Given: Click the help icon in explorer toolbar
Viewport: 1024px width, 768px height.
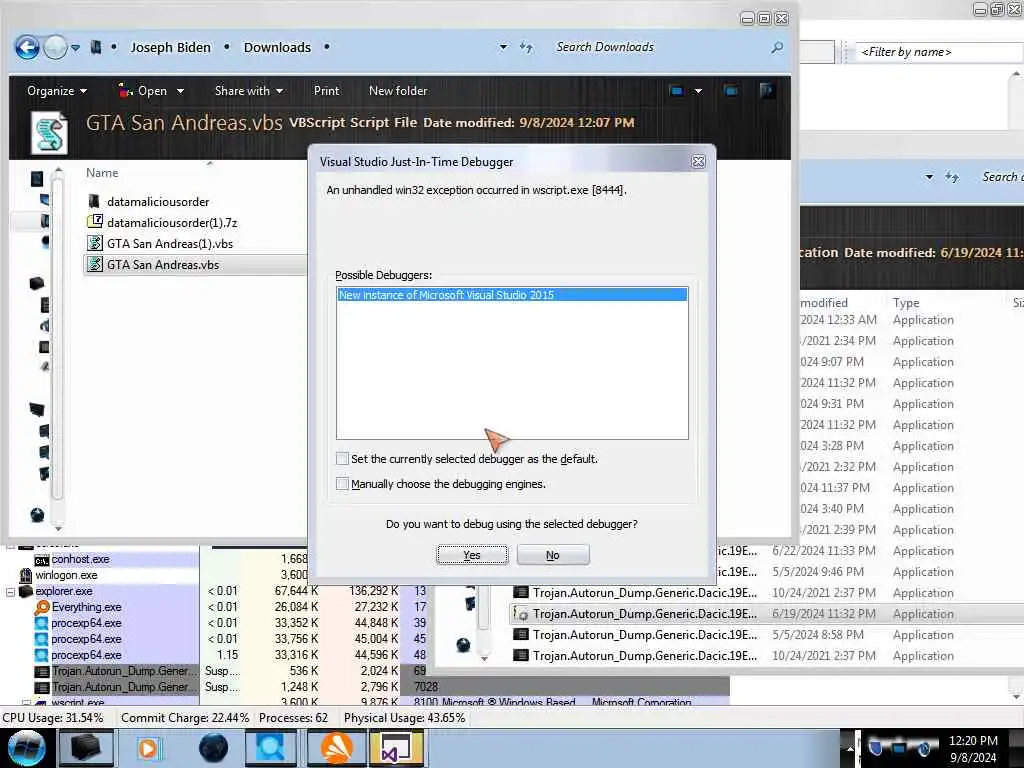Looking at the screenshot, I should [x=767, y=90].
